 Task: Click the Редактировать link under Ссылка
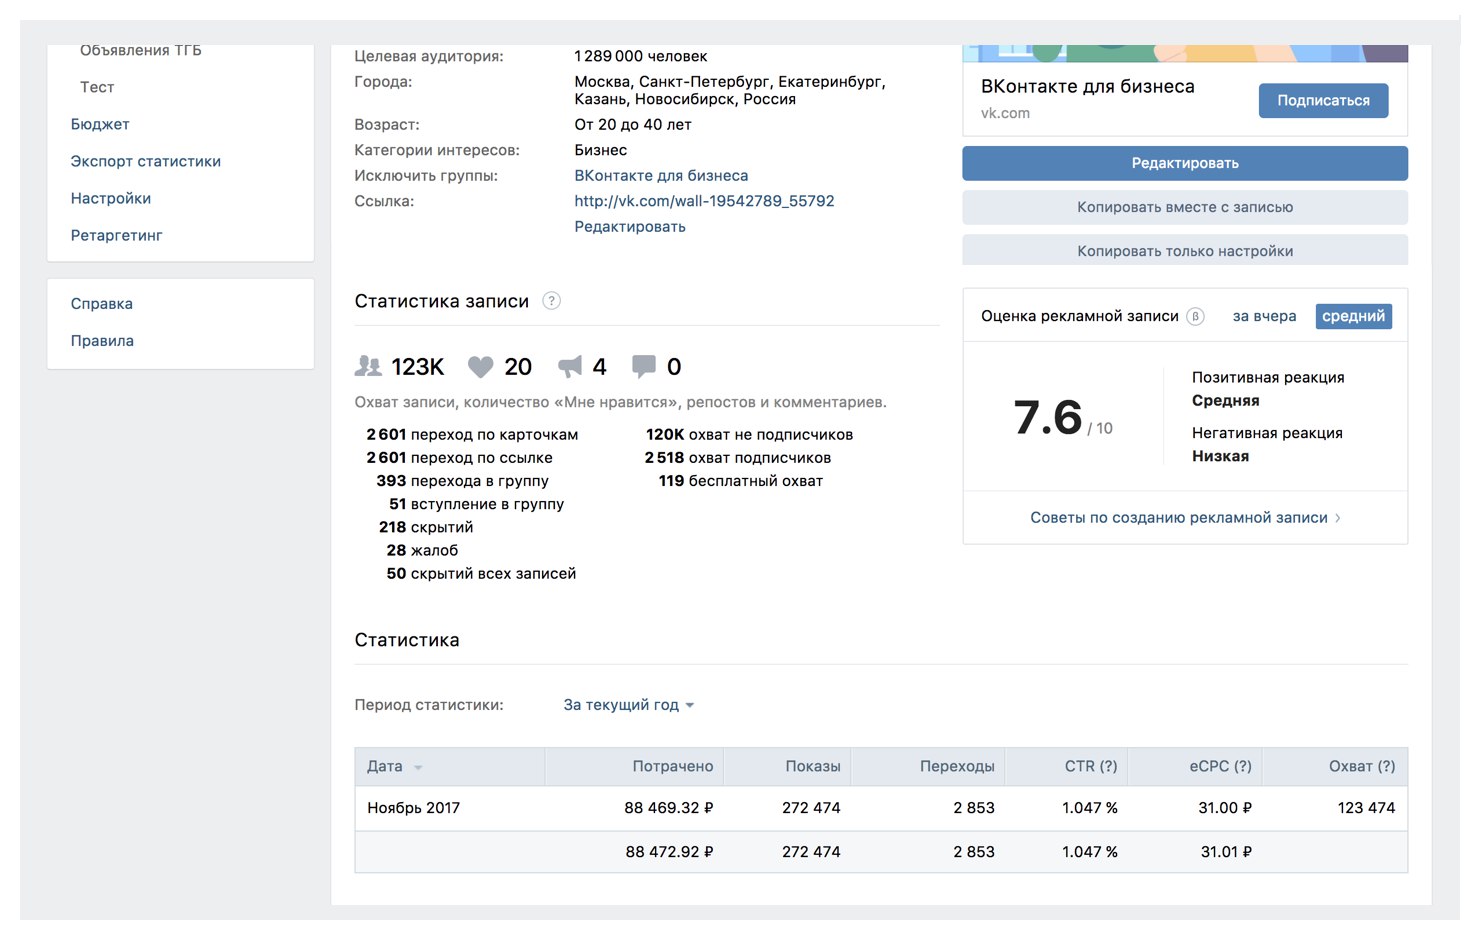tap(630, 227)
